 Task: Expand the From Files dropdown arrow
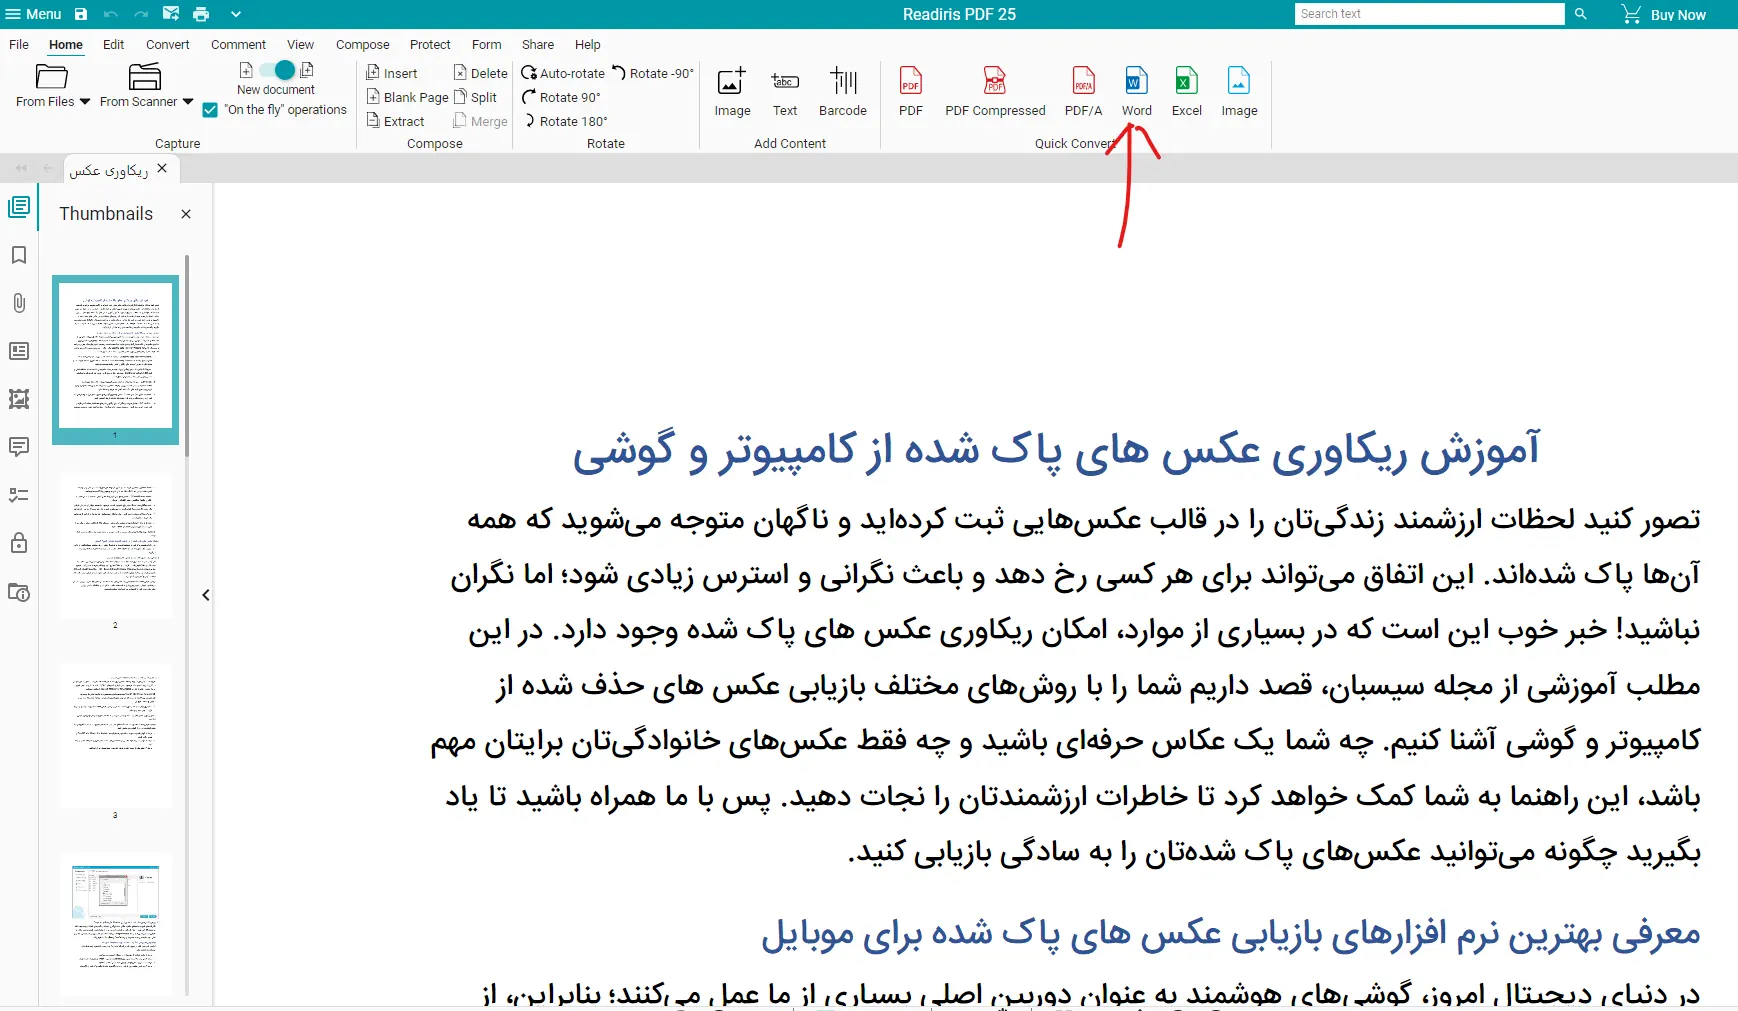[x=85, y=102]
